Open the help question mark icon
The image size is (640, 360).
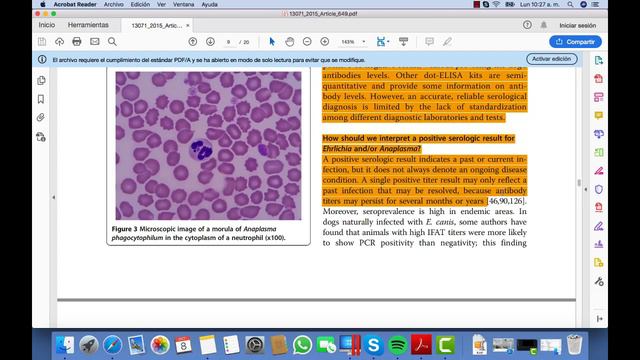(527, 25)
